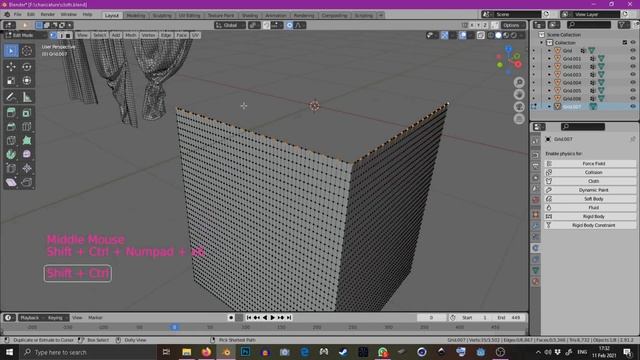The height and width of the screenshot is (360, 640).
Task: Select the Cursor tool
Action: (x=27, y=51)
